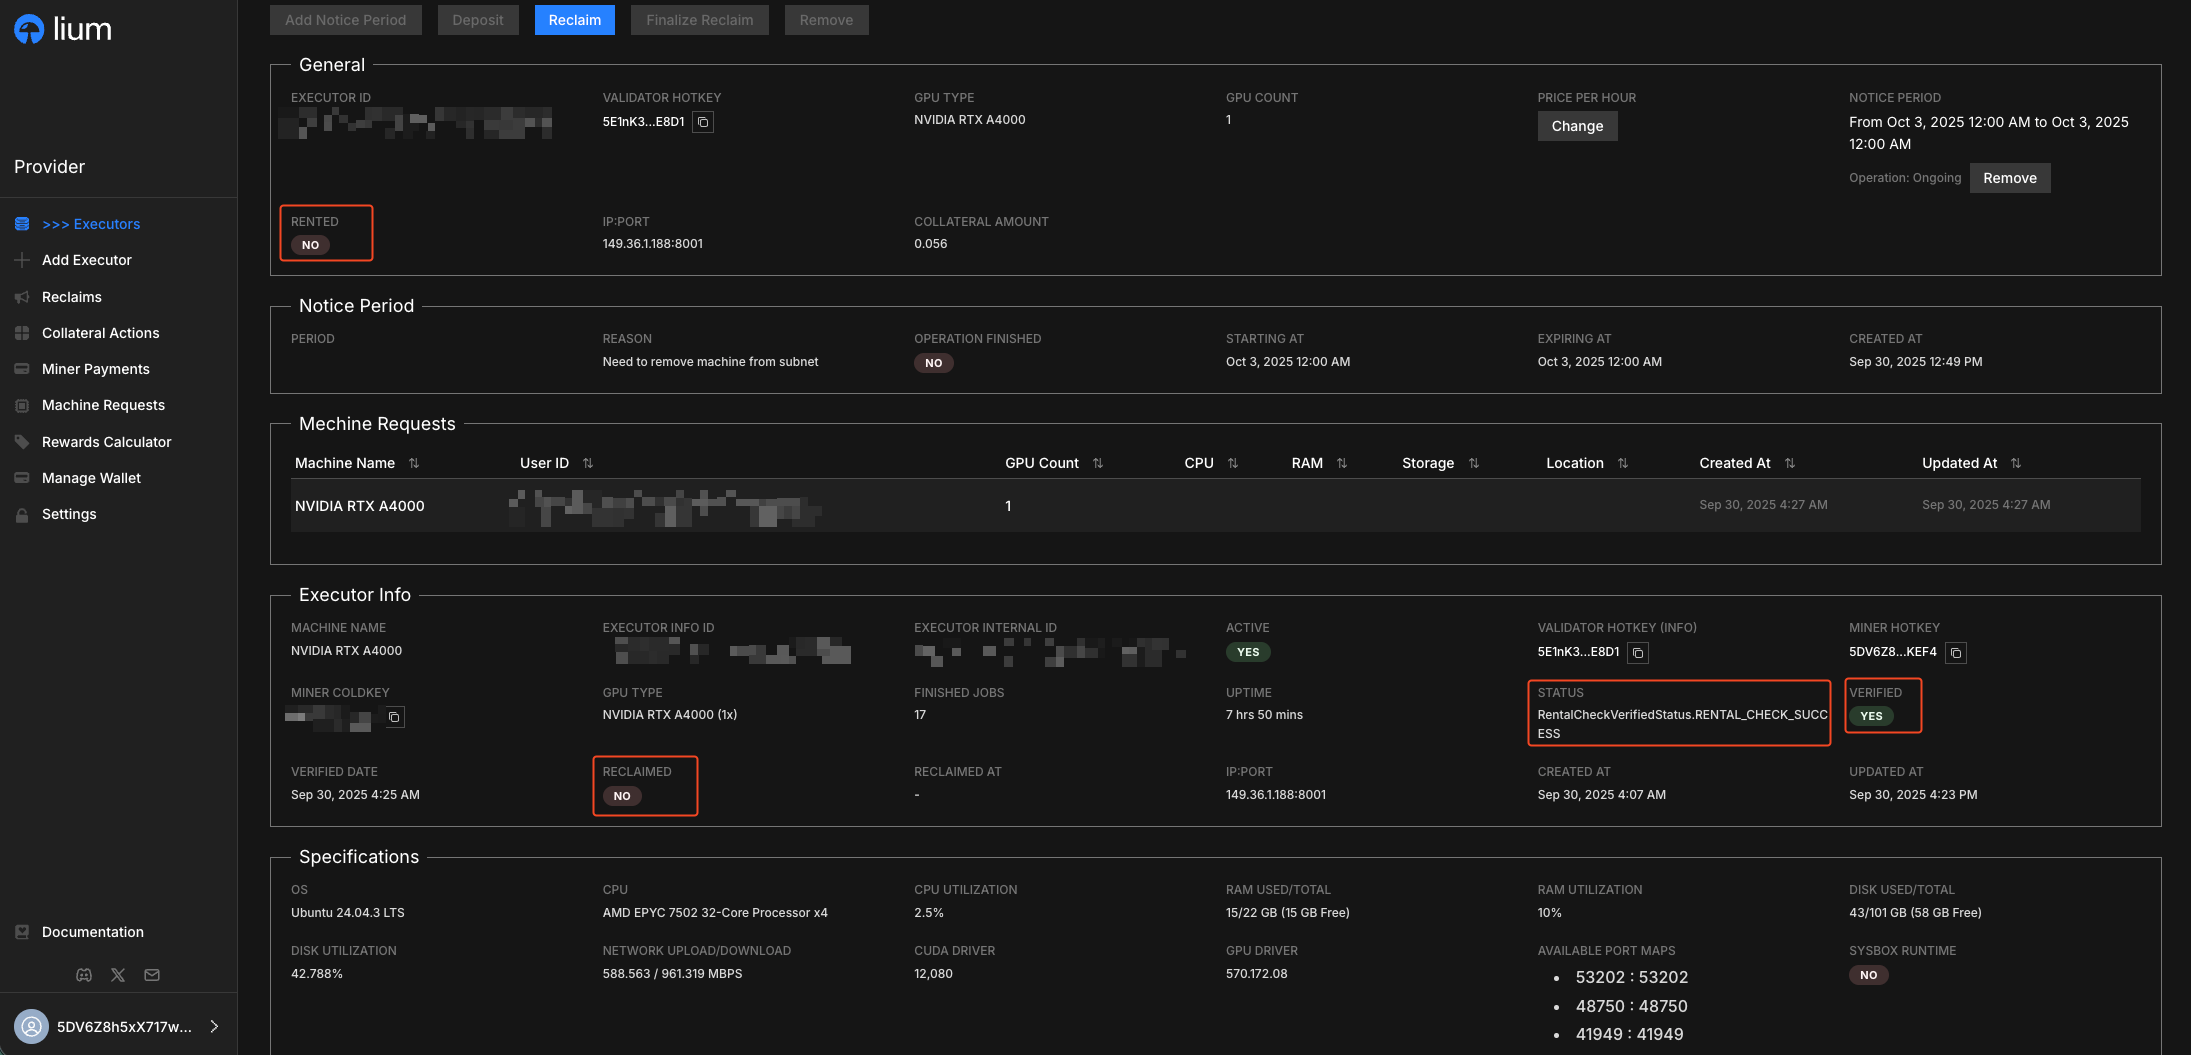
Task: Click the email envelope icon in sidebar
Action: (x=152, y=975)
